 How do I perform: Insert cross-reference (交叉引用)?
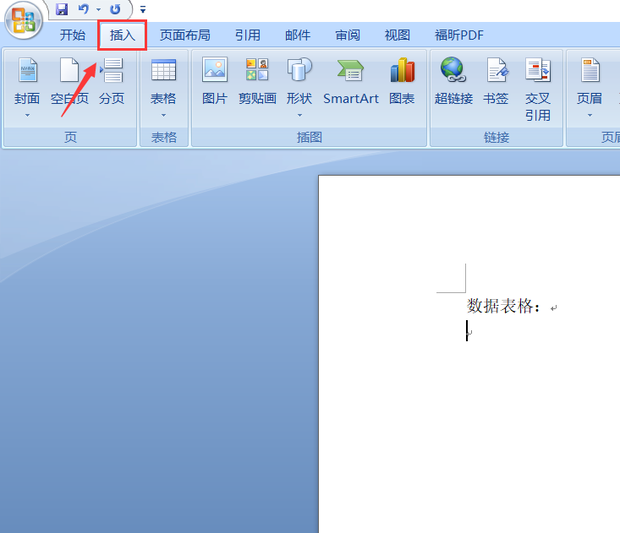pyautogui.click(x=538, y=89)
